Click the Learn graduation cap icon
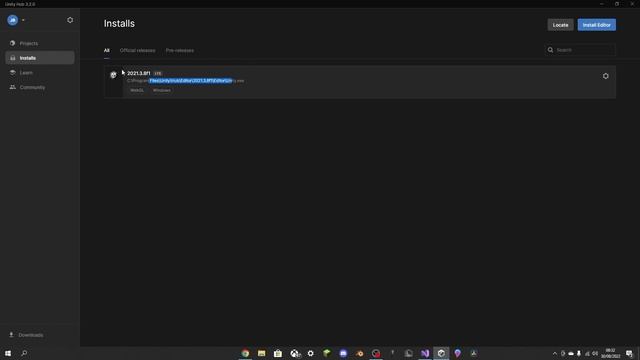The width and height of the screenshot is (640, 360). click(x=13, y=73)
